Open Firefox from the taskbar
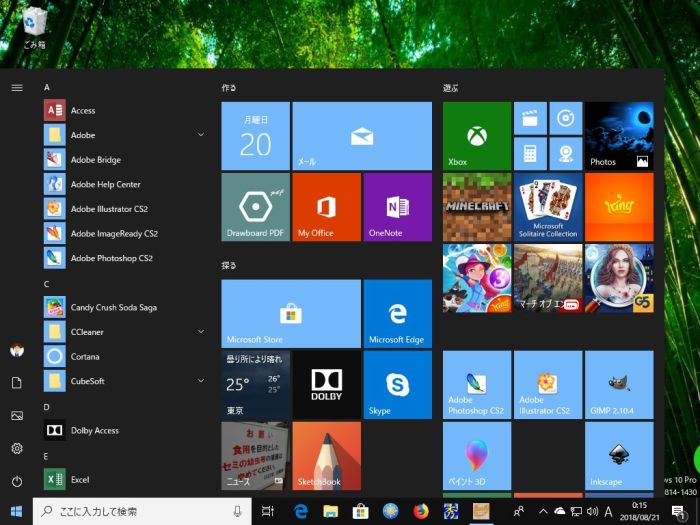This screenshot has width=700, height=525. pyautogui.click(x=421, y=511)
